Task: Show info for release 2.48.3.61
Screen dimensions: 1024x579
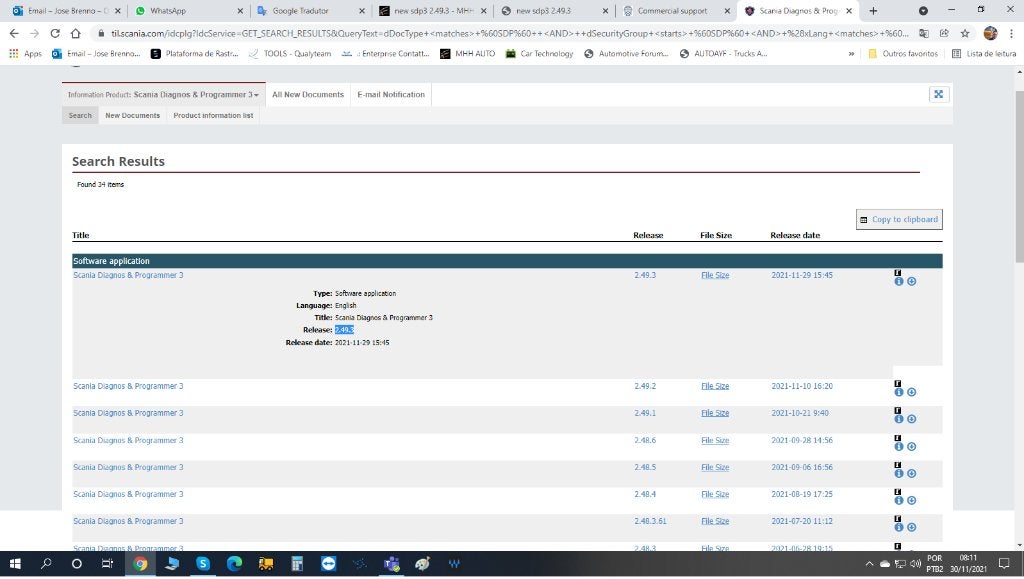Action: tap(899, 527)
